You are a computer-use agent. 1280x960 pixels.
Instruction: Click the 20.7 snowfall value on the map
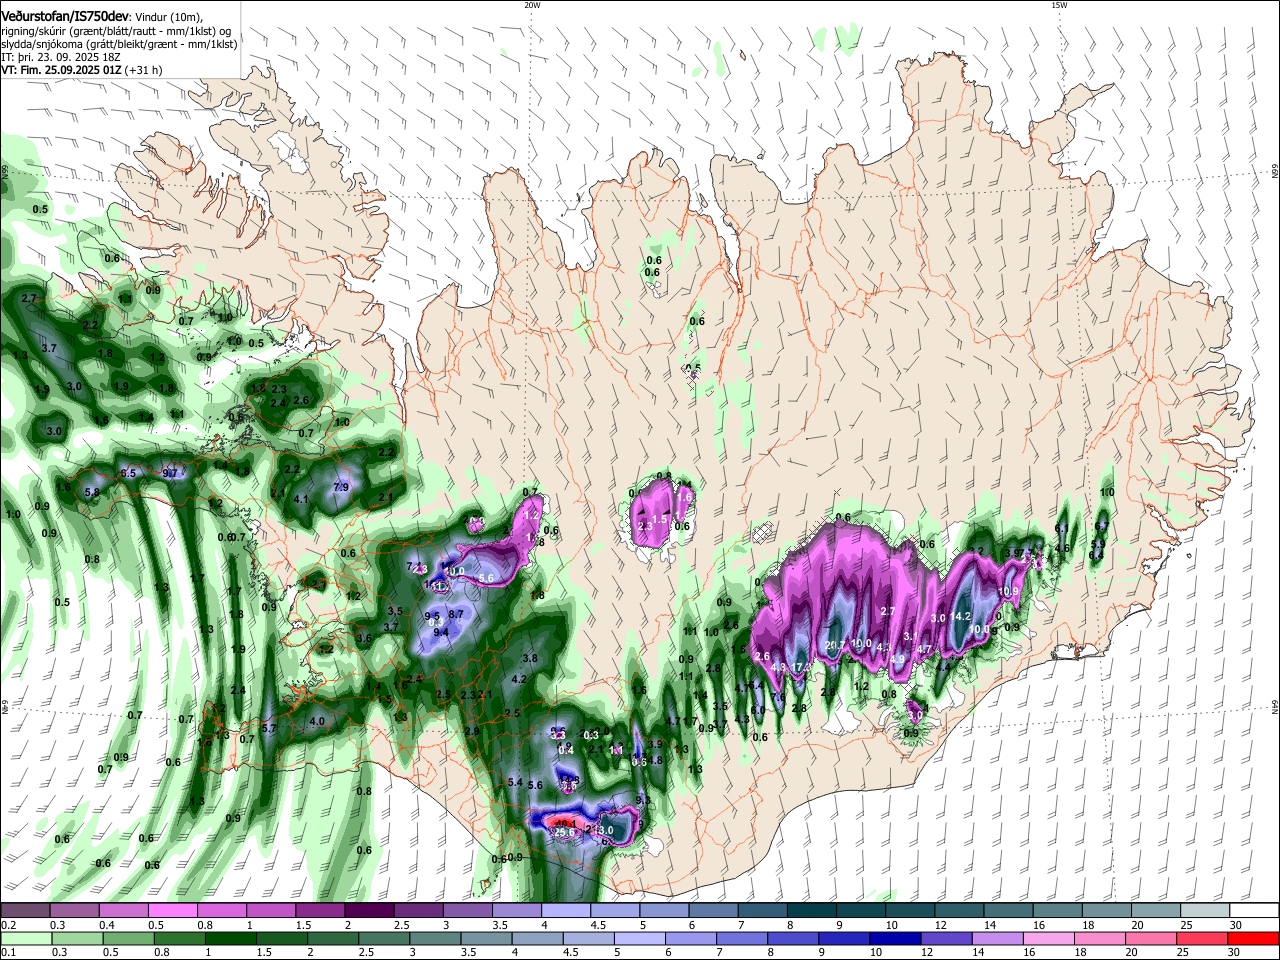click(x=837, y=645)
